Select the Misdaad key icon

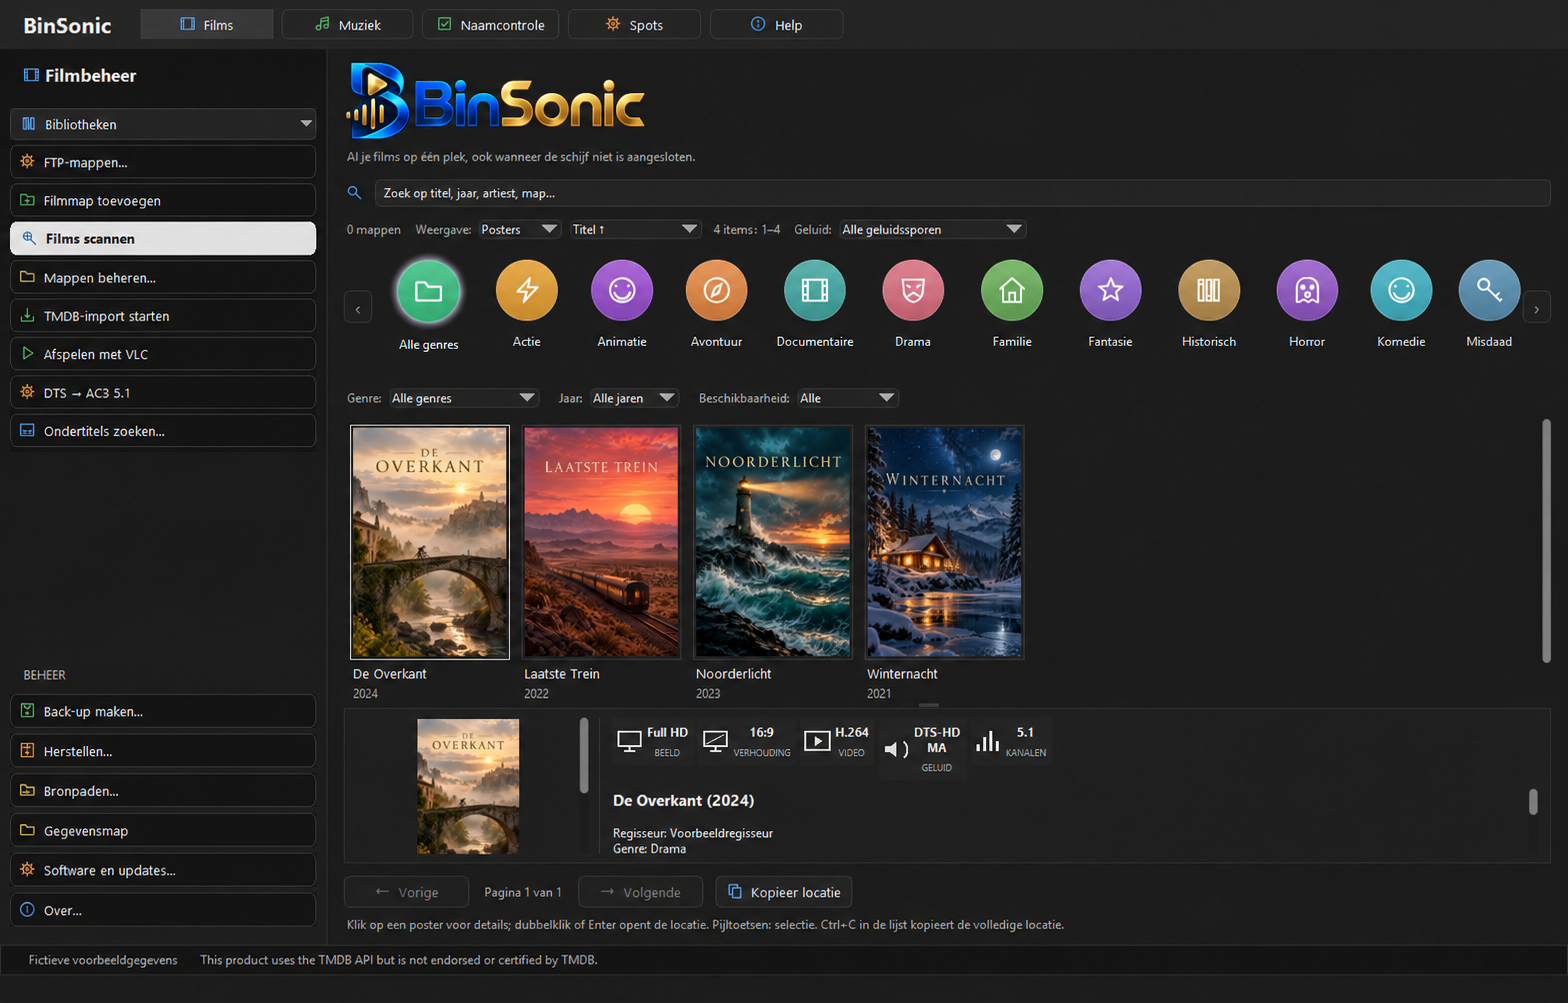[1489, 291]
